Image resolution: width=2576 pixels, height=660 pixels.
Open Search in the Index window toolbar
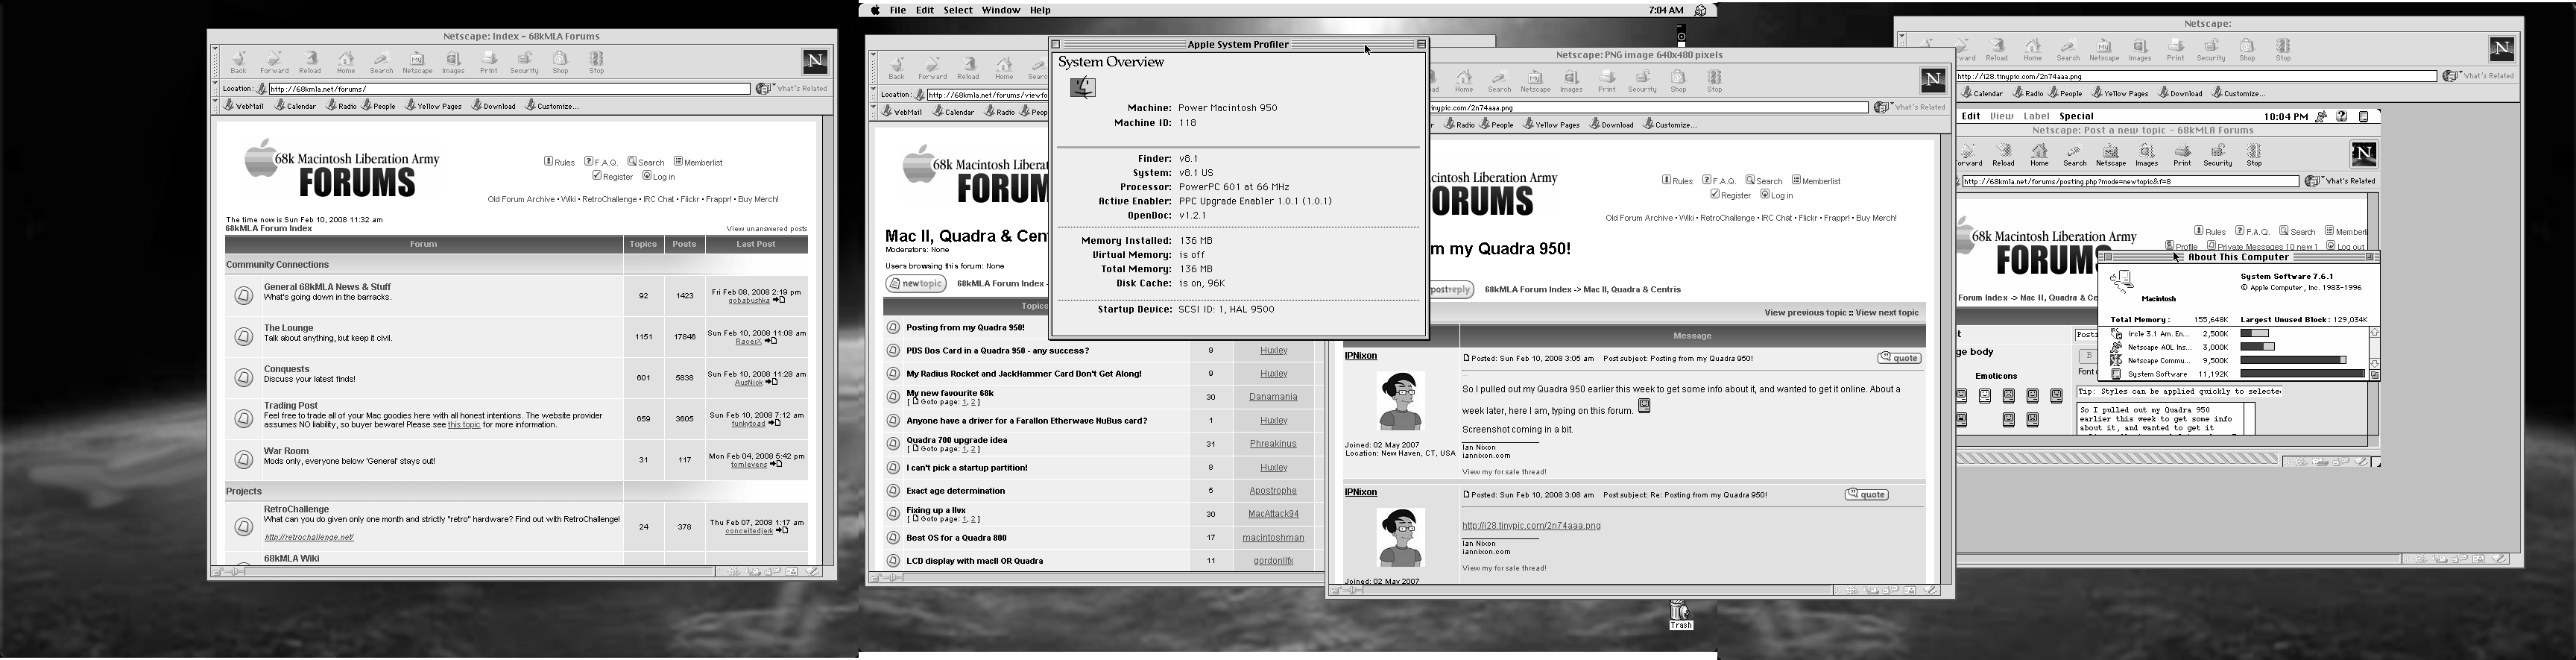[x=381, y=62]
